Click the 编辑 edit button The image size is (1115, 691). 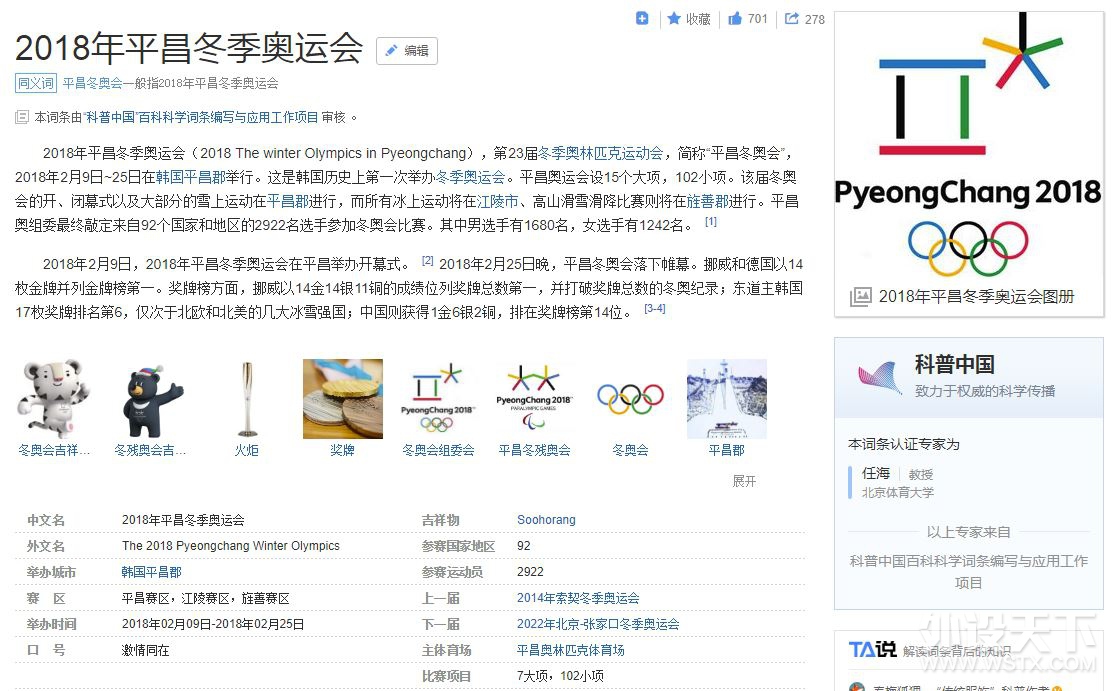[x=407, y=50]
